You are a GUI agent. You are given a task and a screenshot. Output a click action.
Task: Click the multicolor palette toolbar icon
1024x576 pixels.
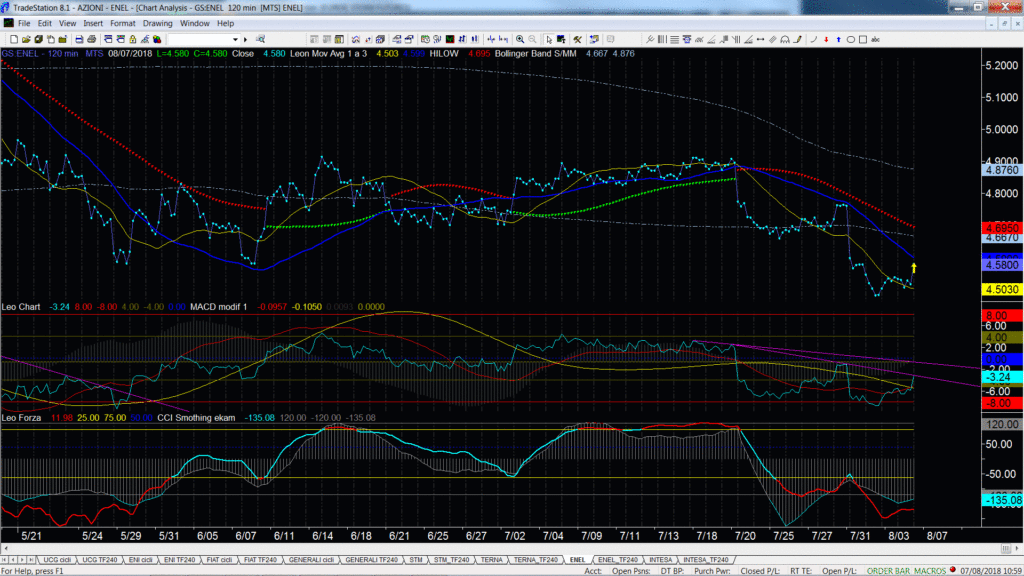[157, 39]
